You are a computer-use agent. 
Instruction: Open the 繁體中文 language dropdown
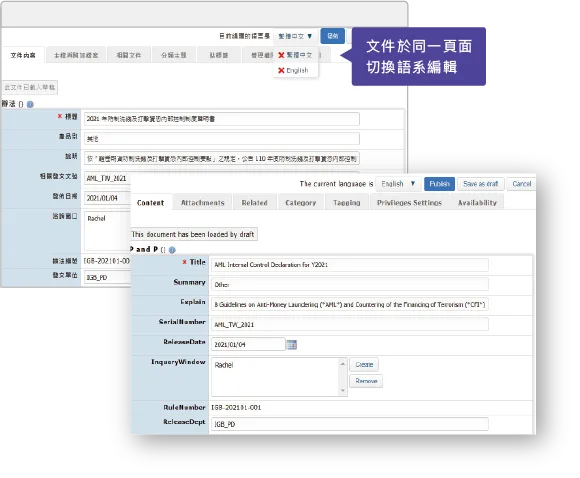(x=295, y=36)
